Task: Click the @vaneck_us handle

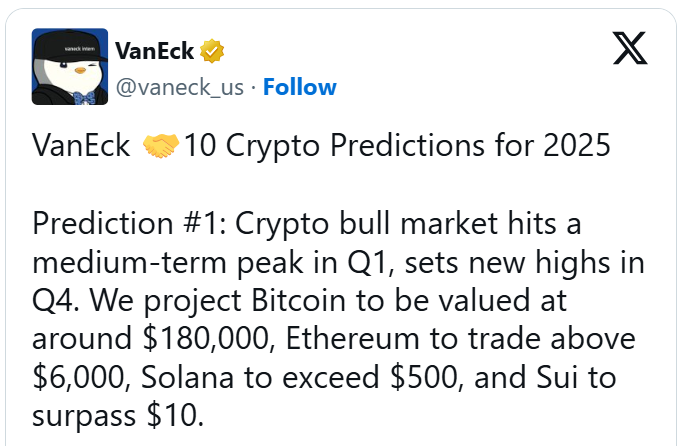Action: (180, 87)
